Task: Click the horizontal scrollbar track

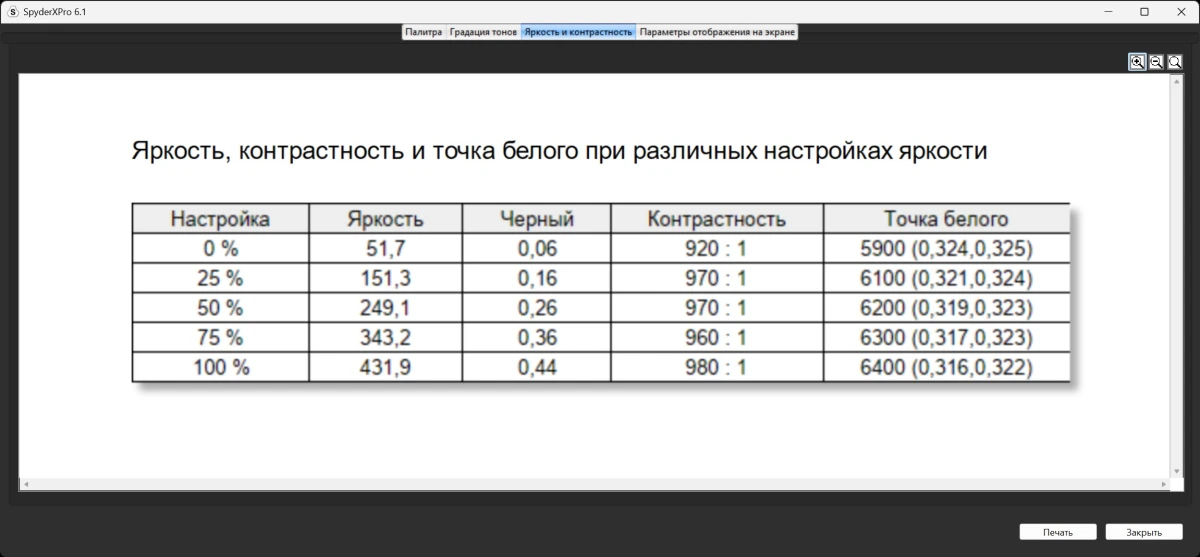Action: coord(596,485)
